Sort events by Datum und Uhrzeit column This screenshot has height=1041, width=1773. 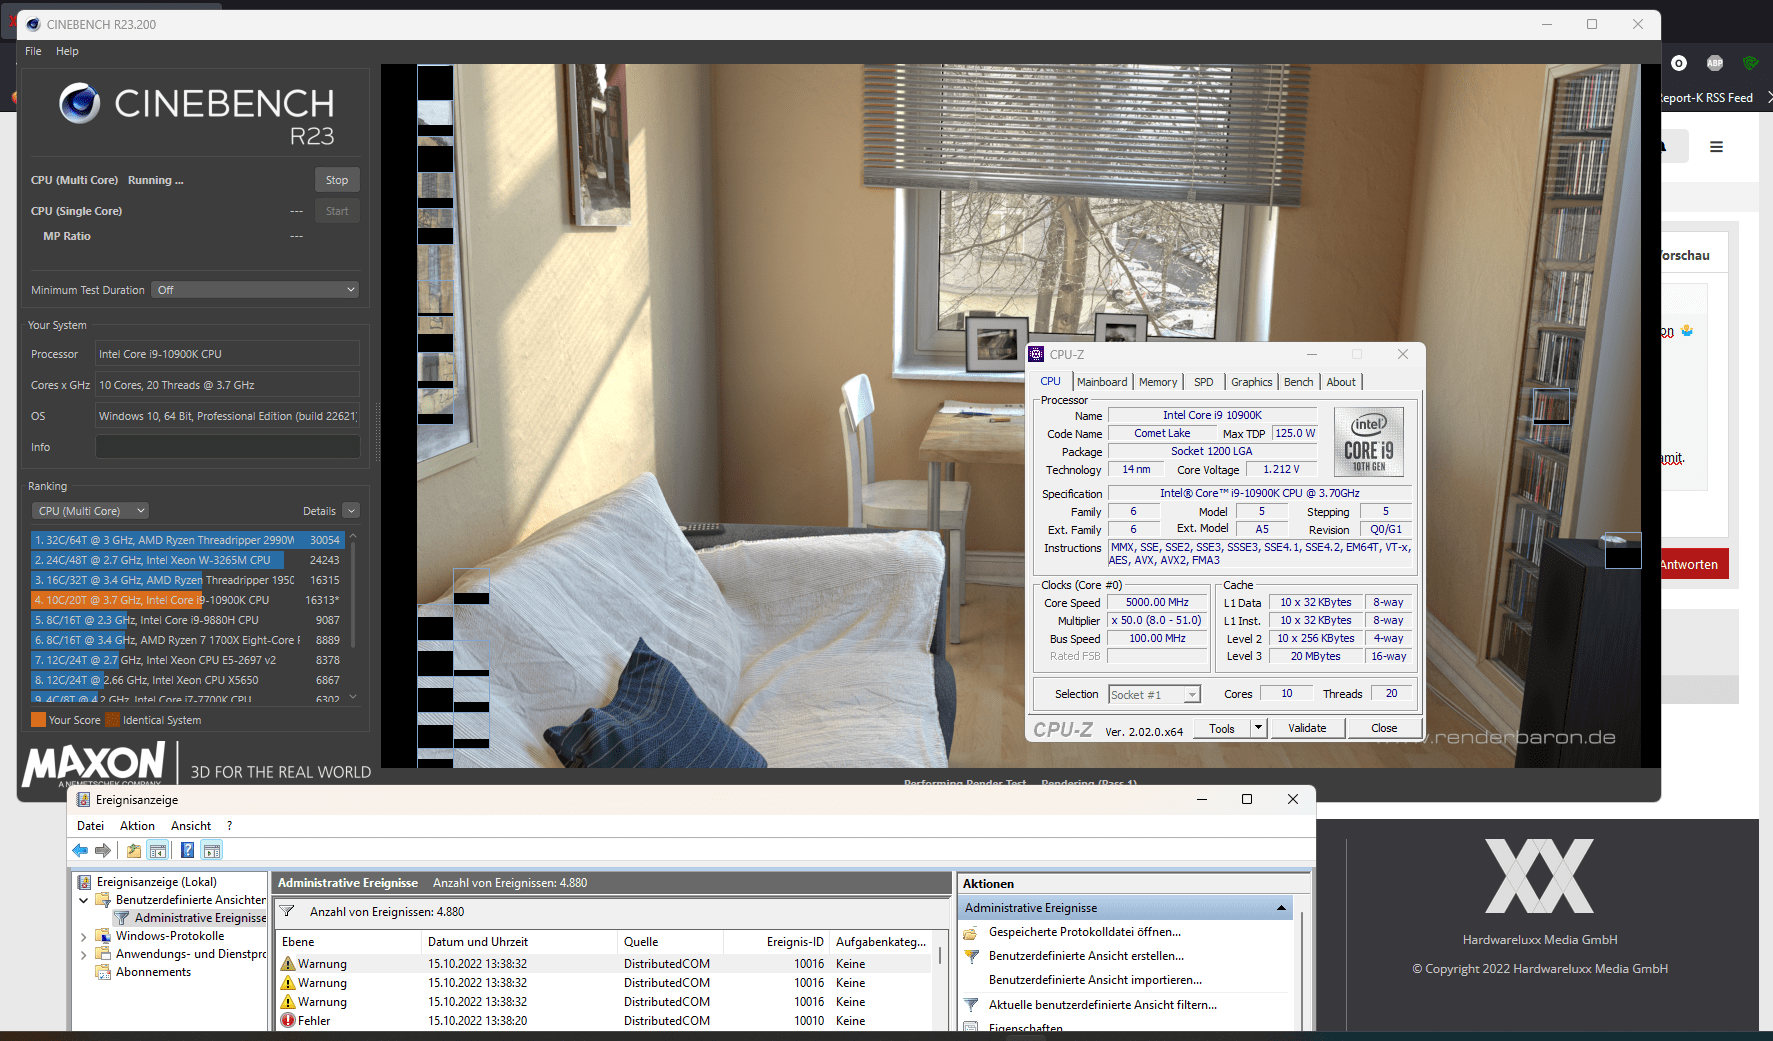519,942
